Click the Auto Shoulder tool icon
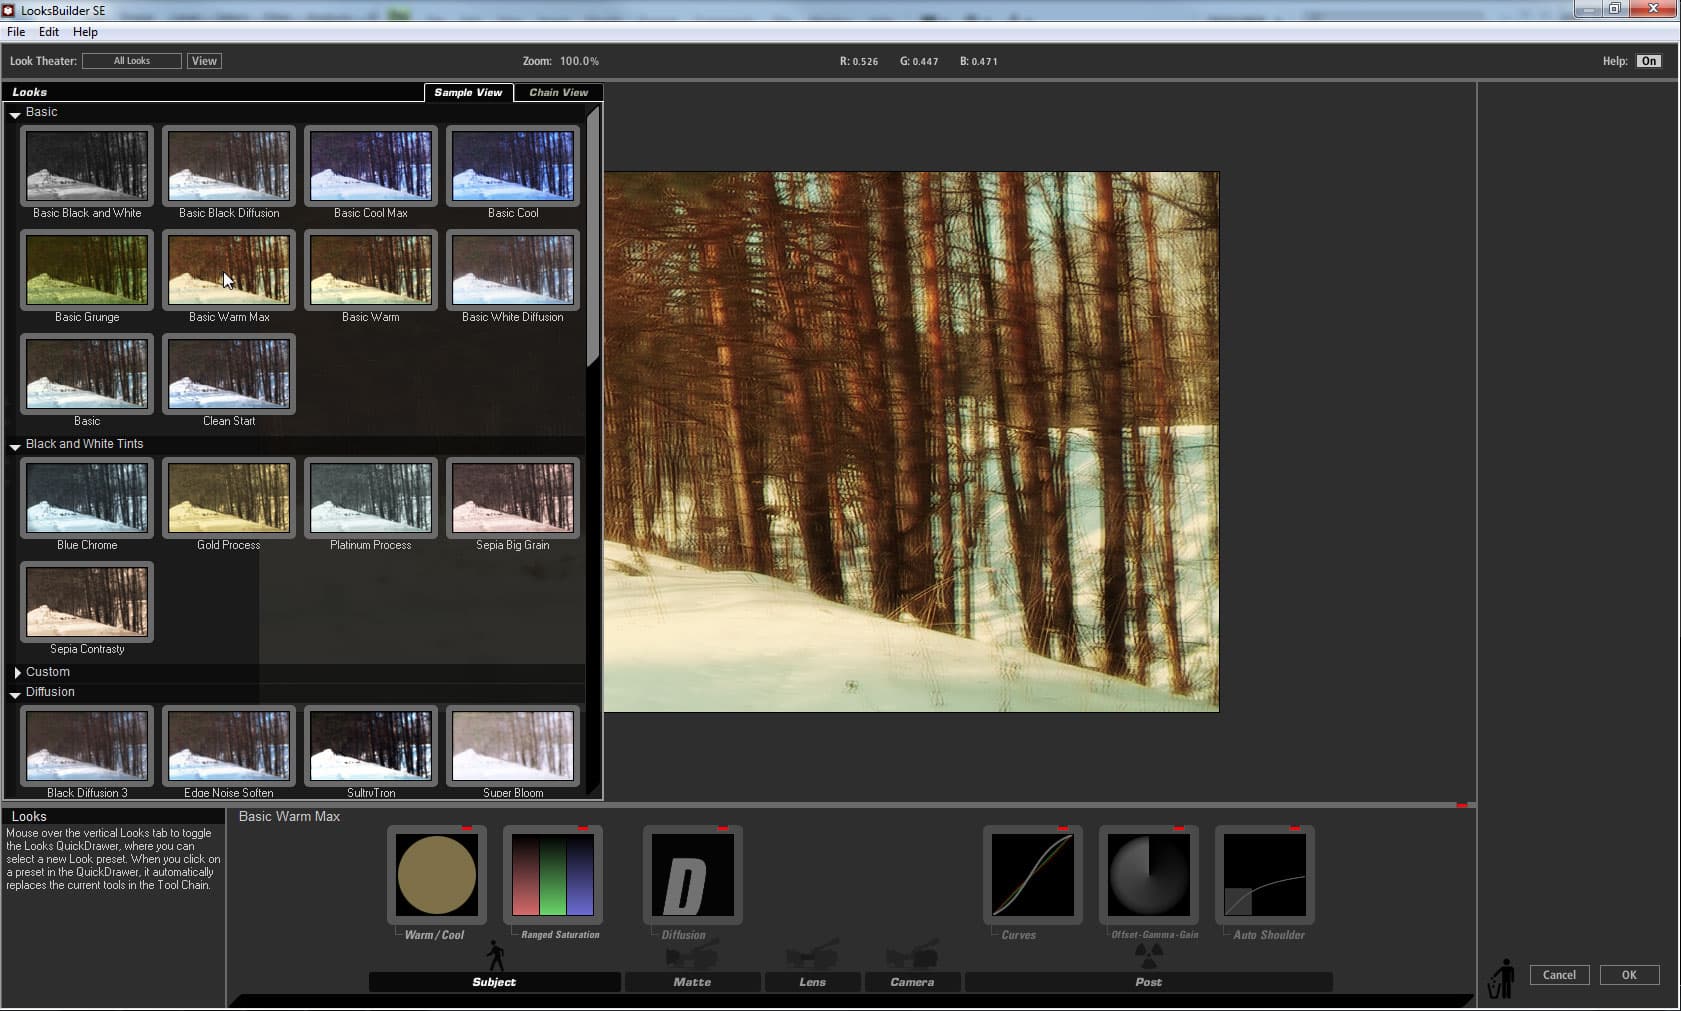Image resolution: width=1681 pixels, height=1011 pixels. pos(1264,875)
